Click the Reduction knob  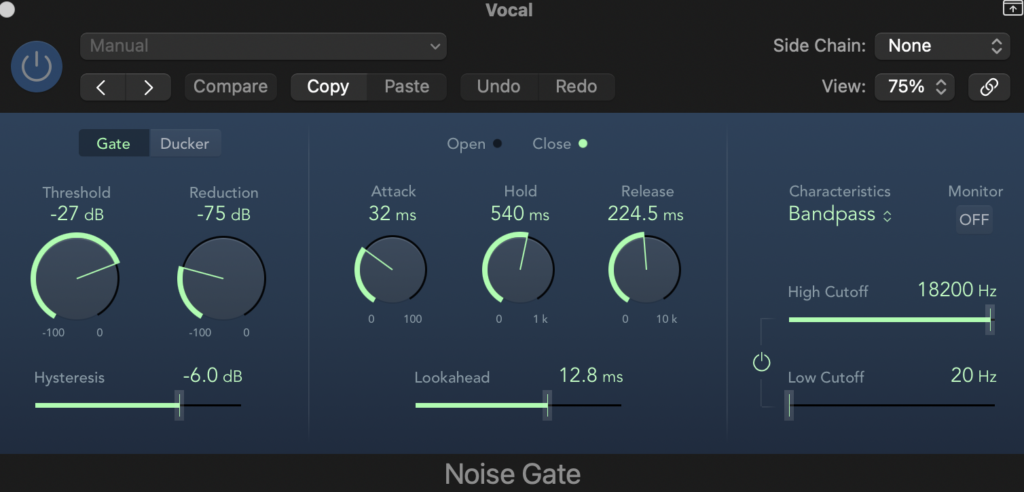point(222,277)
